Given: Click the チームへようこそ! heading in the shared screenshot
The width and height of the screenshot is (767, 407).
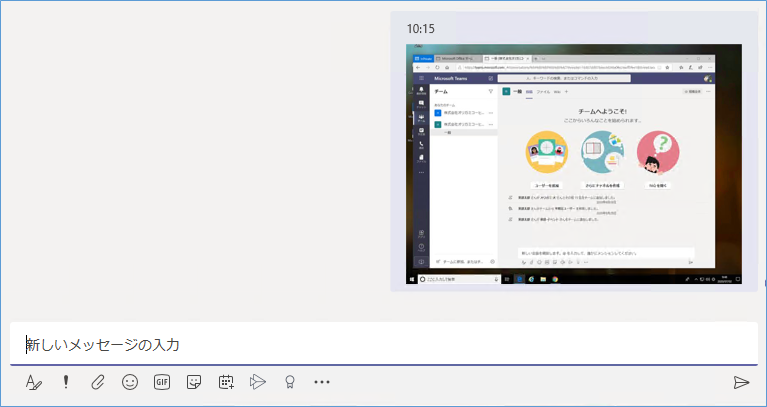Looking at the screenshot, I should click(x=601, y=113).
